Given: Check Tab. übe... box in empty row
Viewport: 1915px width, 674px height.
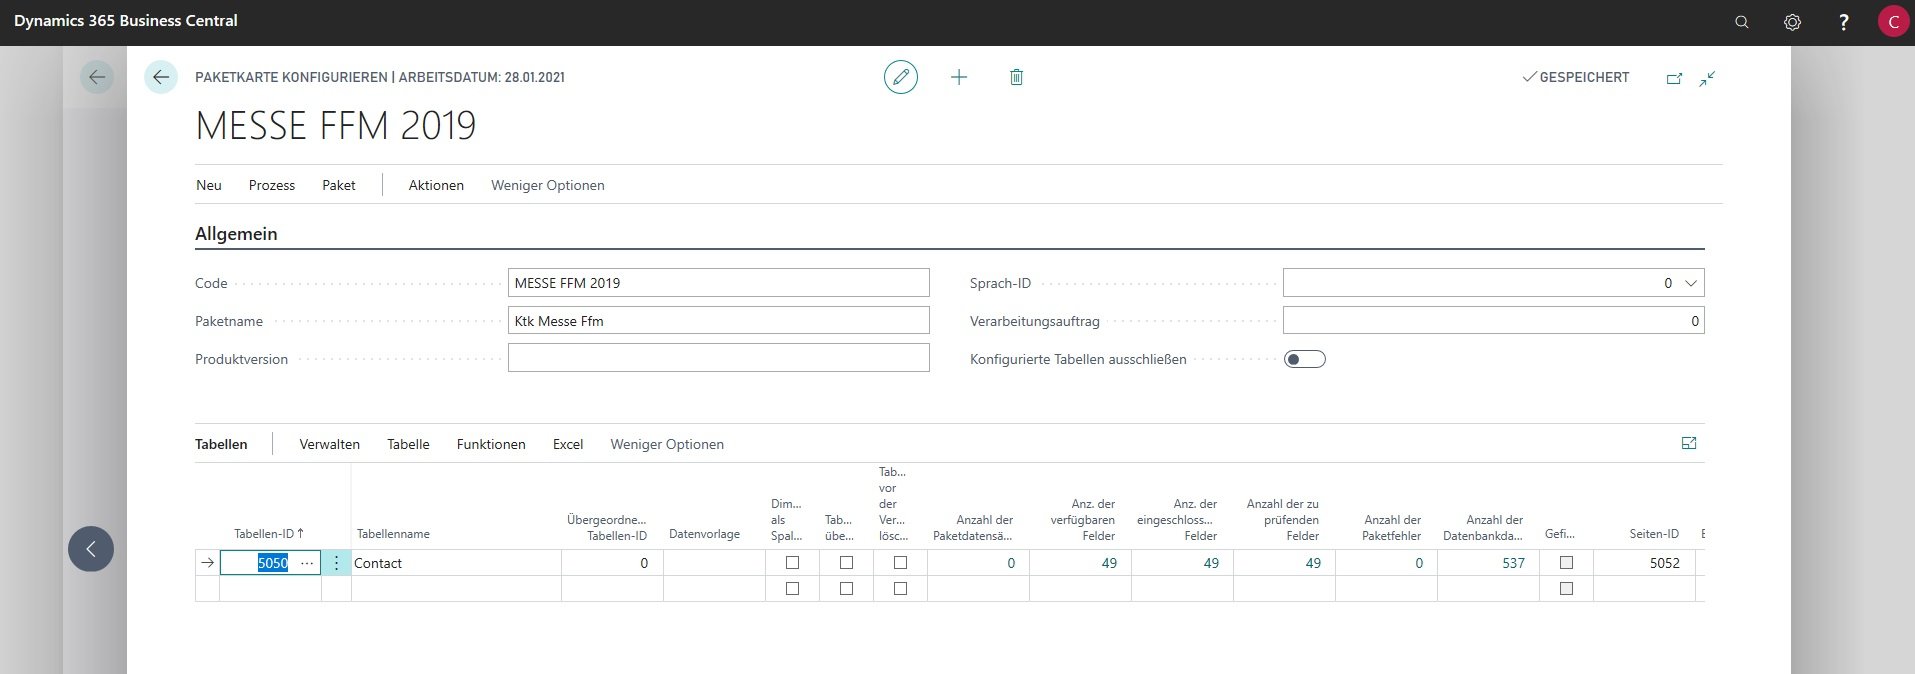Looking at the screenshot, I should (846, 589).
